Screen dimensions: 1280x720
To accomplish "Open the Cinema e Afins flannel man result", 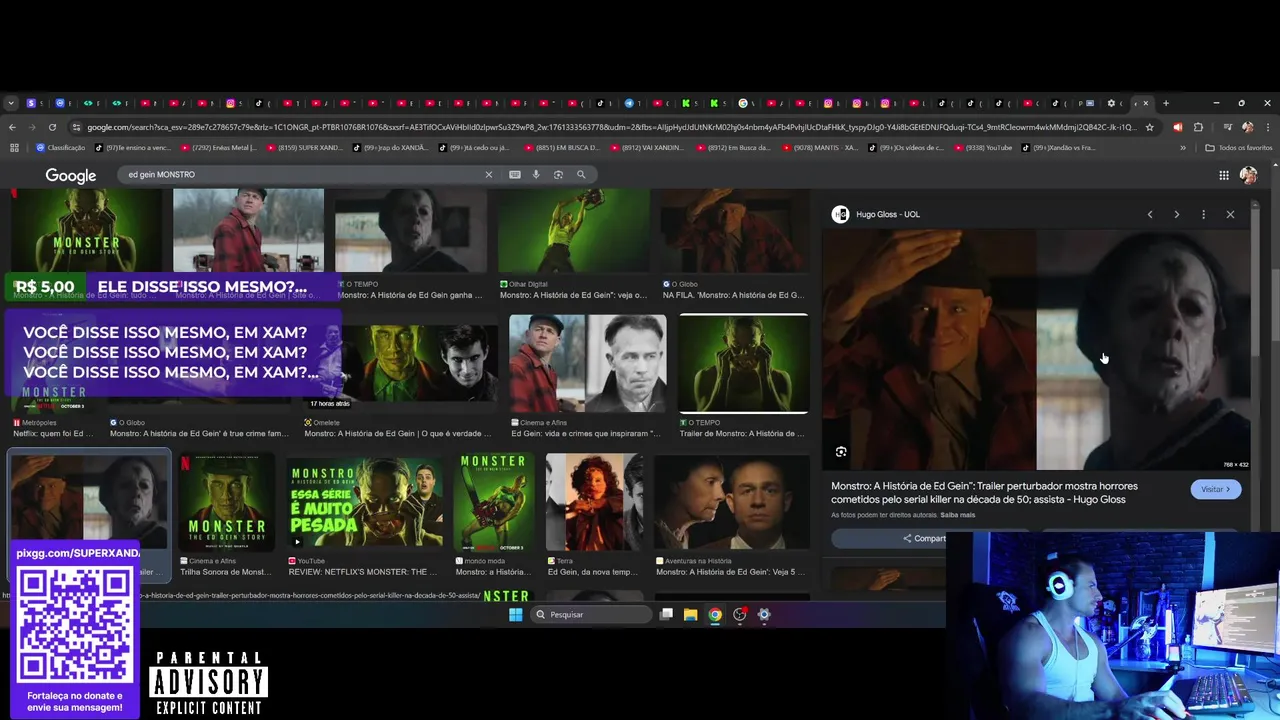I will coord(587,364).
